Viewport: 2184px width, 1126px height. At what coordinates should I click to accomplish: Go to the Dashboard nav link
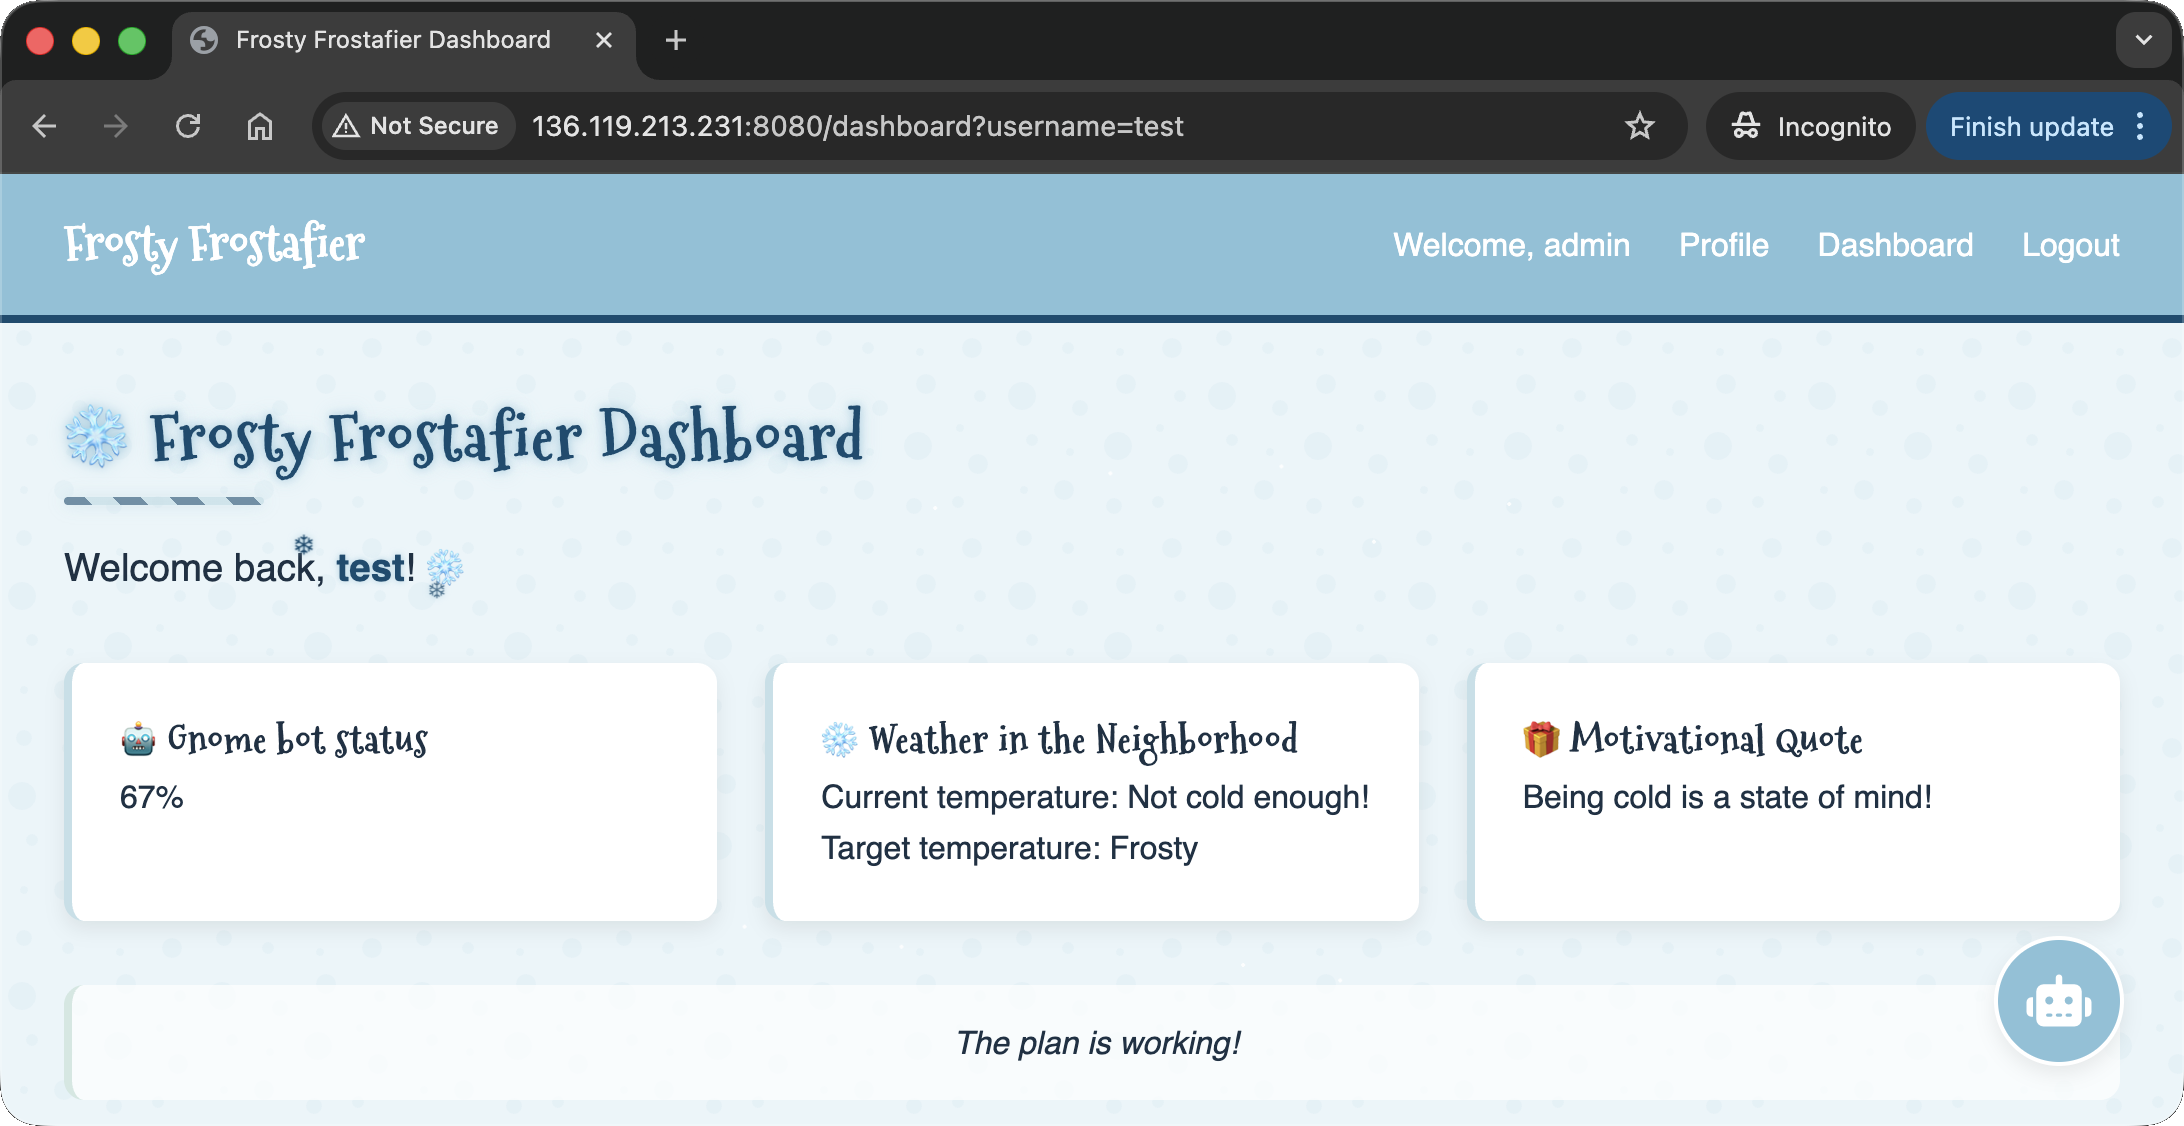point(1895,245)
